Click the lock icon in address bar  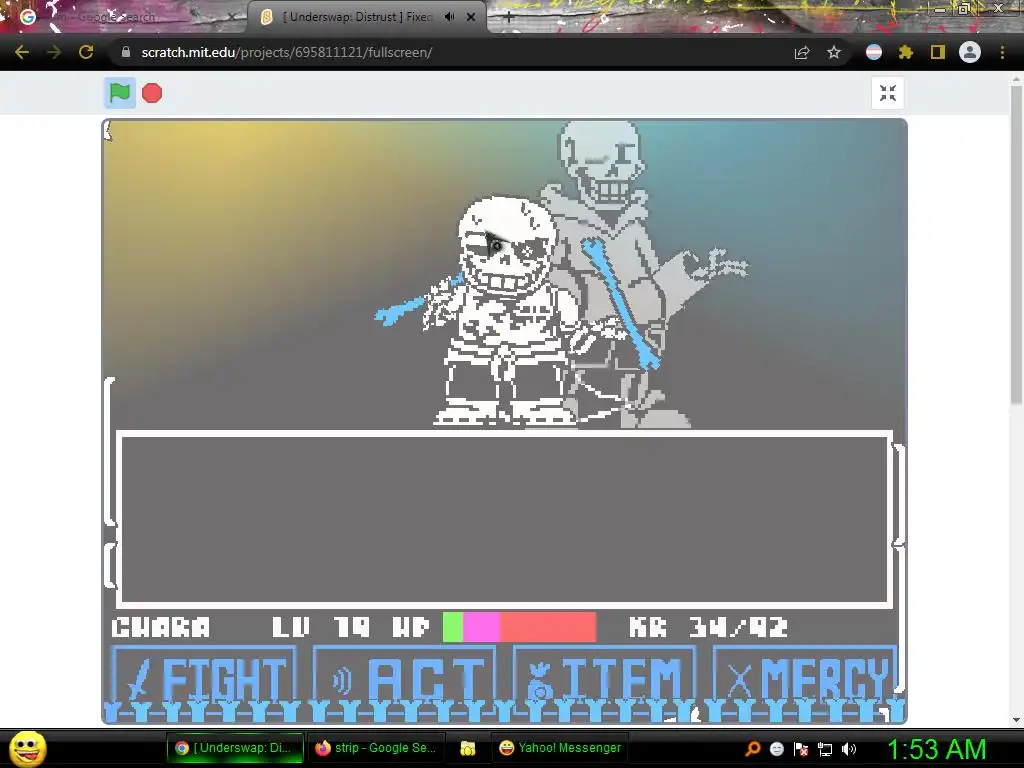coord(125,52)
